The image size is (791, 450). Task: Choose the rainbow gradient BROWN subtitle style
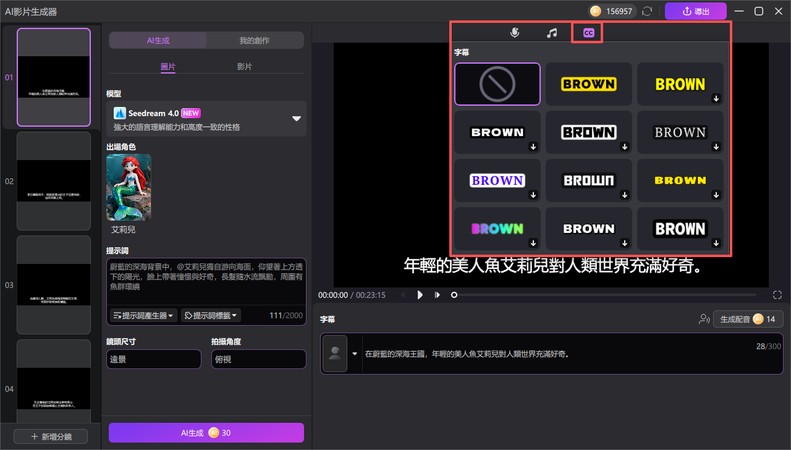[497, 229]
